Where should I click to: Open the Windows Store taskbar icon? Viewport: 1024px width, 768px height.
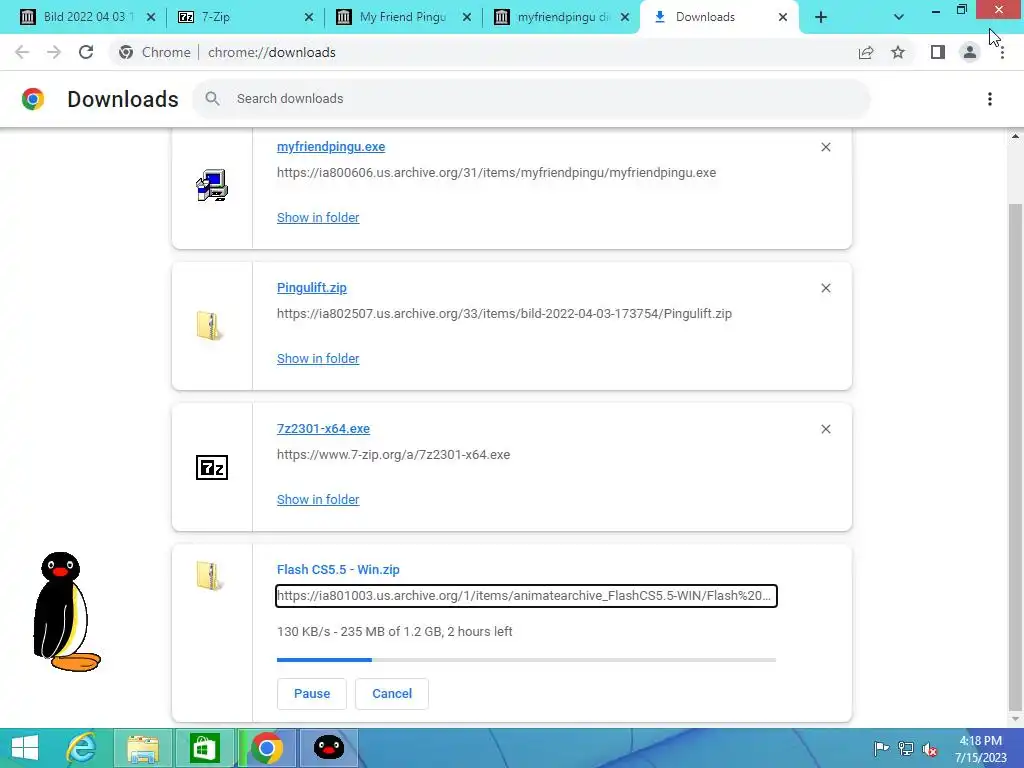(204, 748)
